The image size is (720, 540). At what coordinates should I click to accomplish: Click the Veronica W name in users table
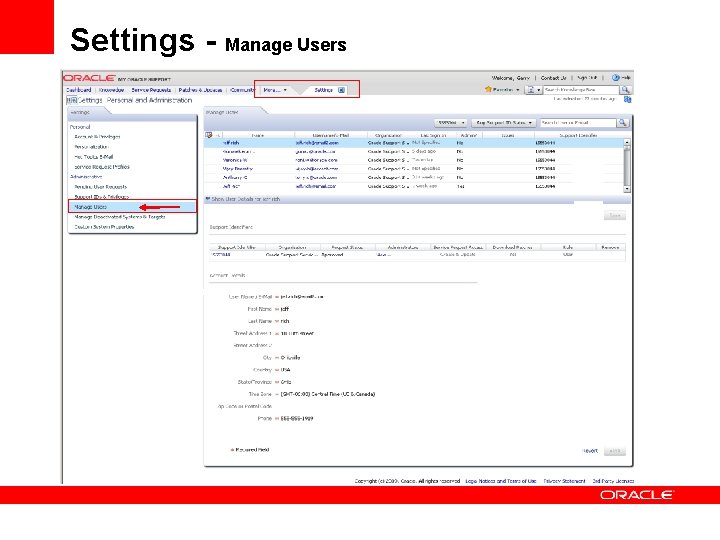tap(235, 160)
